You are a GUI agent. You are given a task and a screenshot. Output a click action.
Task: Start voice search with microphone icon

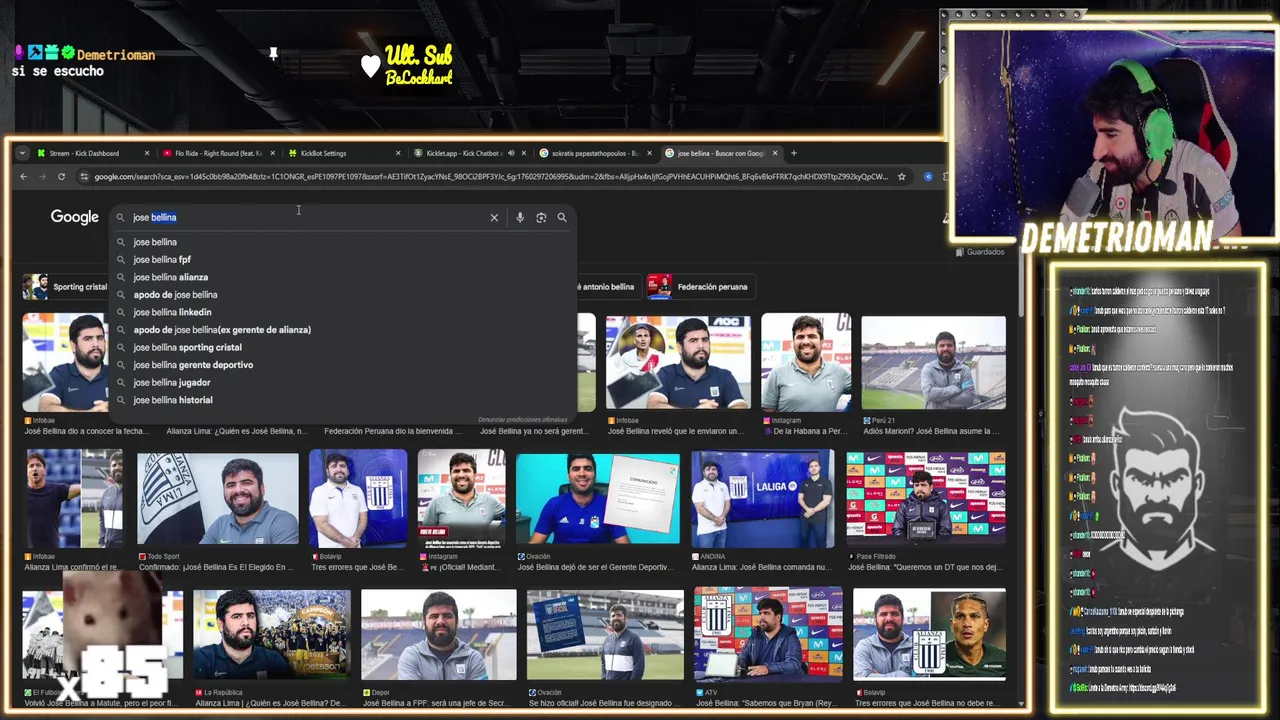[520, 217]
